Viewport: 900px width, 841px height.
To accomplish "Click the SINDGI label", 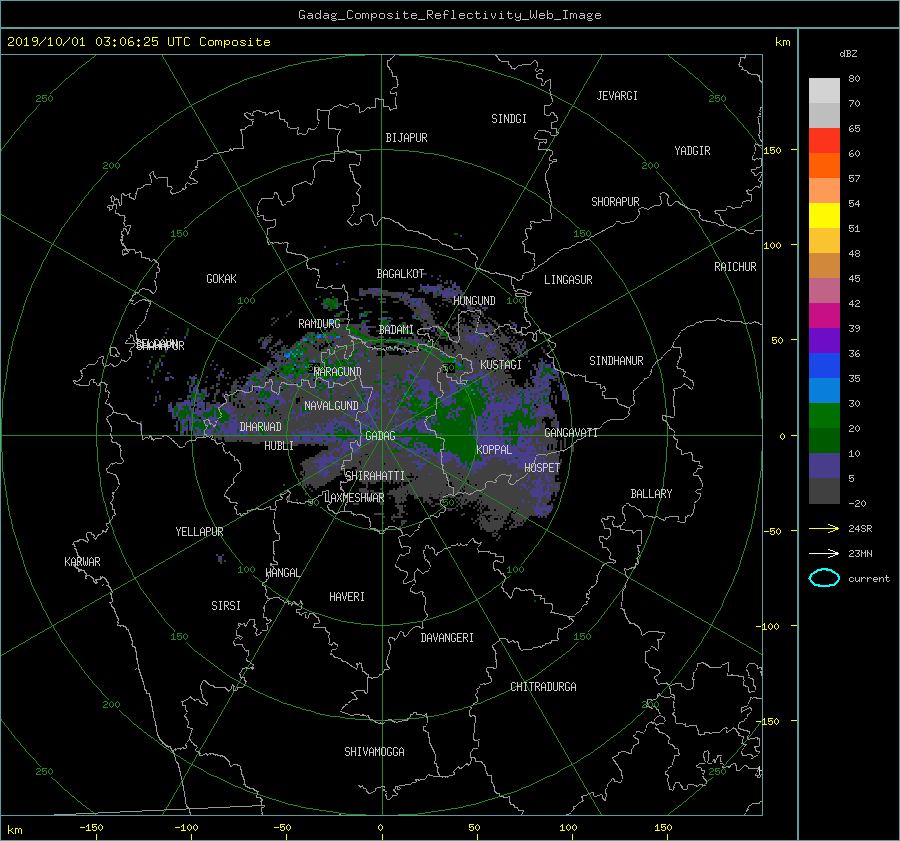I will (509, 119).
